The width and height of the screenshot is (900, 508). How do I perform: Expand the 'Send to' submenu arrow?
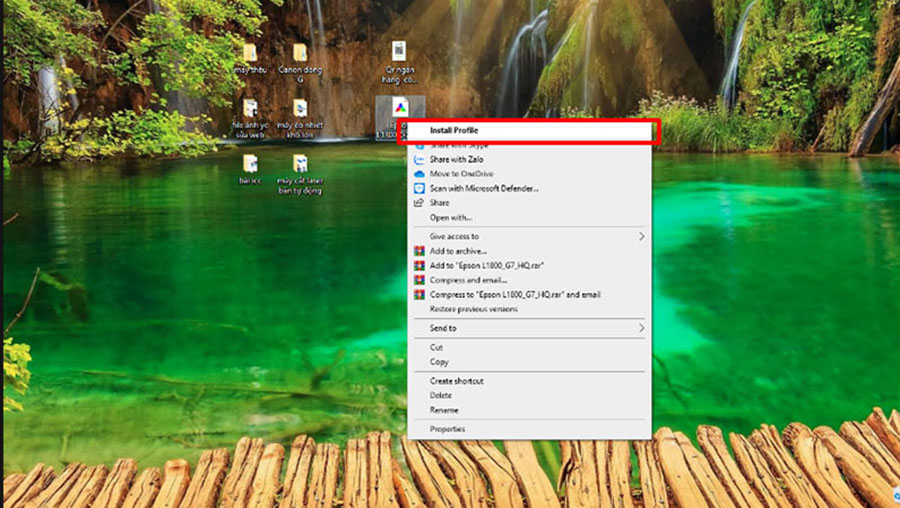click(x=641, y=328)
